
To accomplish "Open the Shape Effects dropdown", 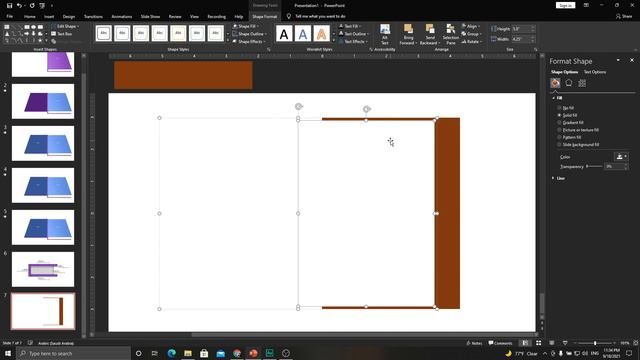I will tap(249, 42).
